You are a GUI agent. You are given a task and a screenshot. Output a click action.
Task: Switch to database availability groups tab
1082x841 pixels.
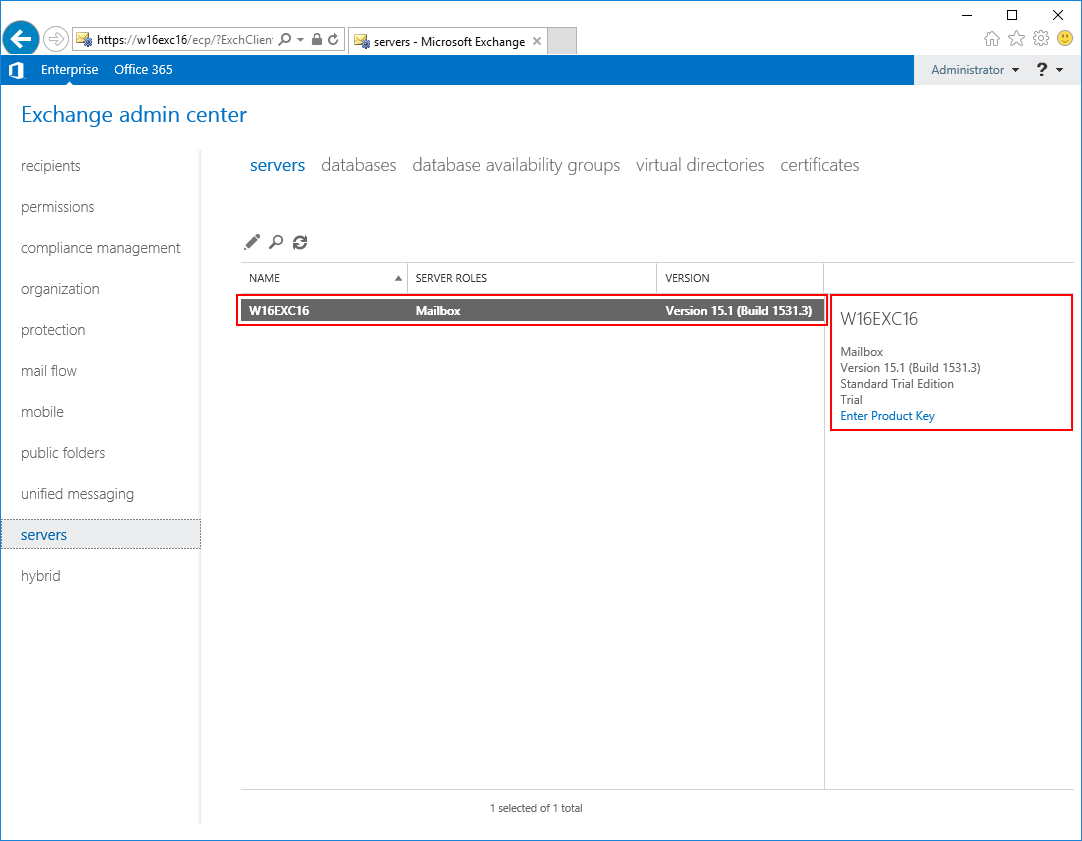516,165
